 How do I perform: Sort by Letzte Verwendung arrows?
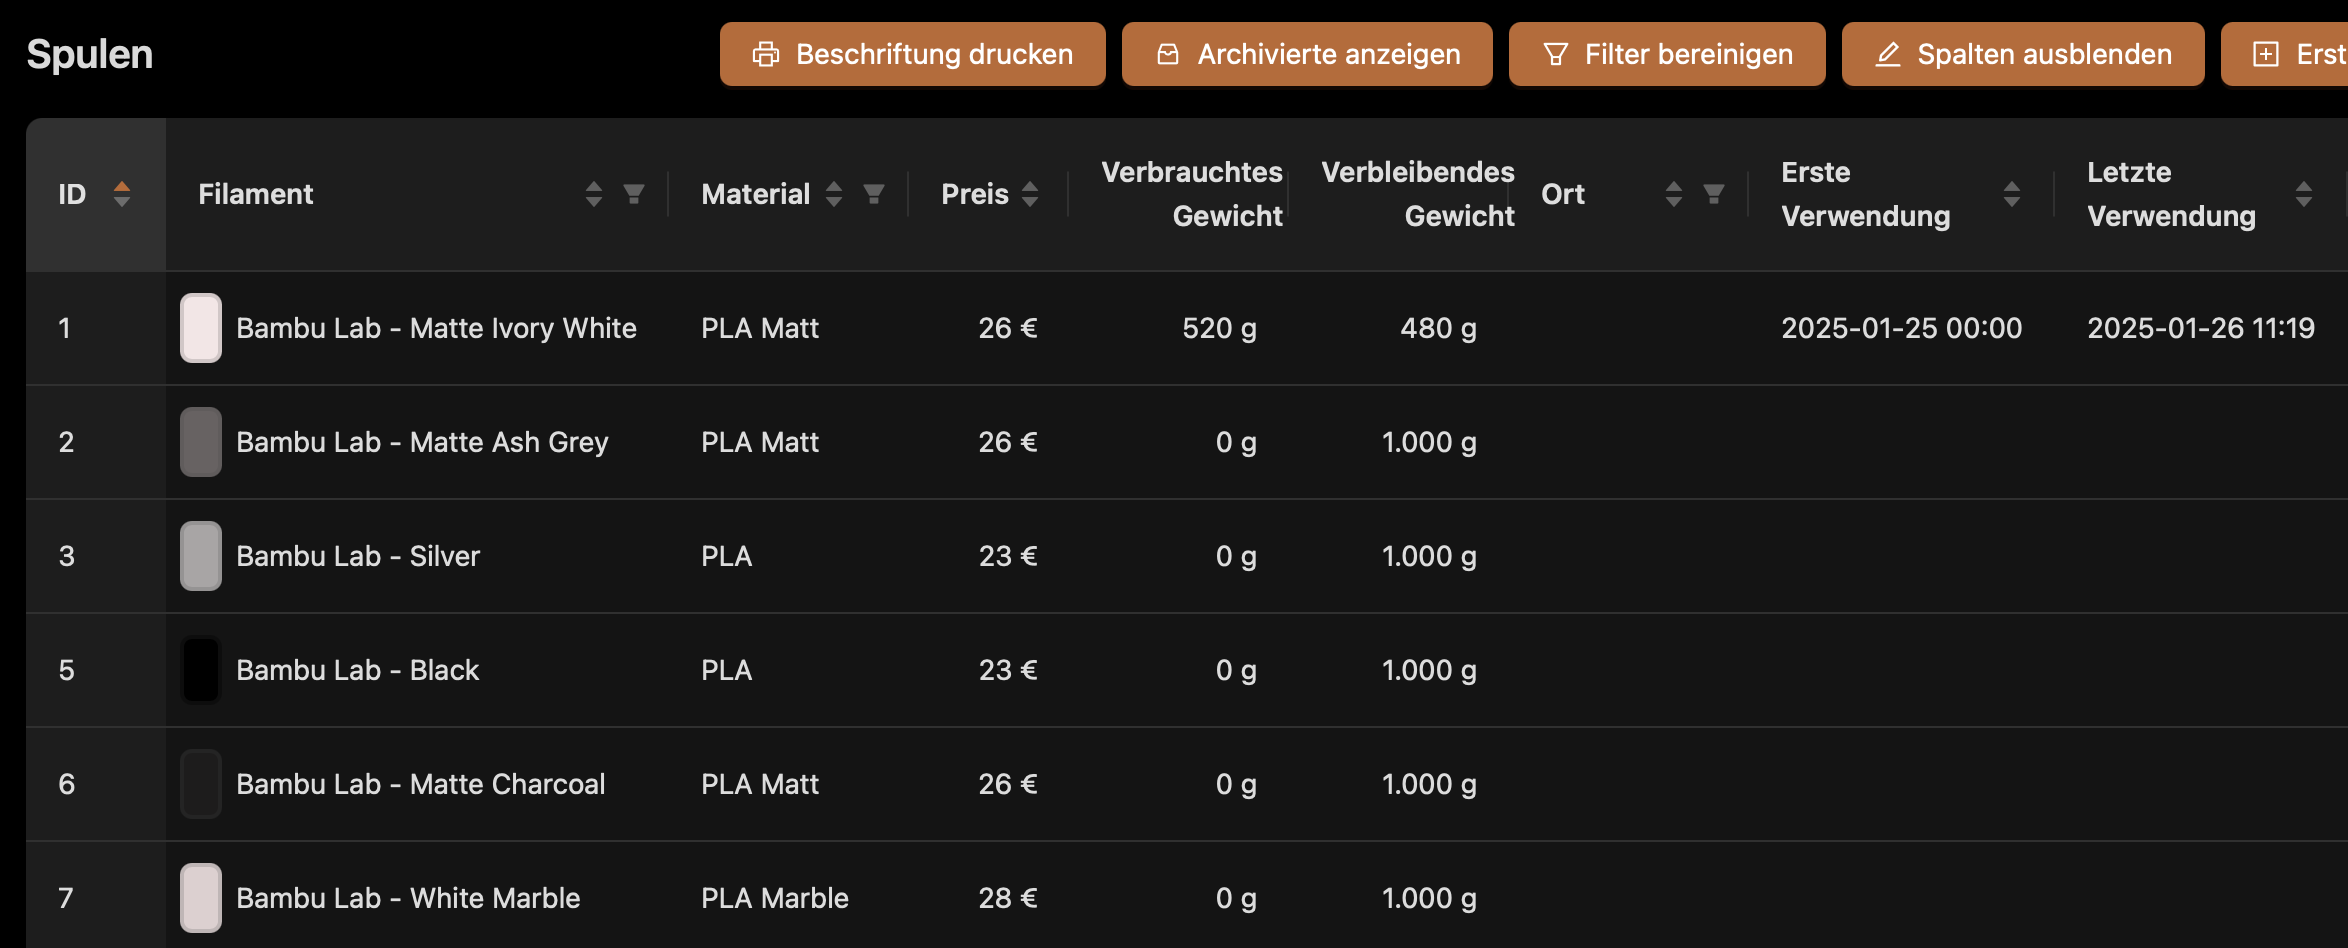2304,194
